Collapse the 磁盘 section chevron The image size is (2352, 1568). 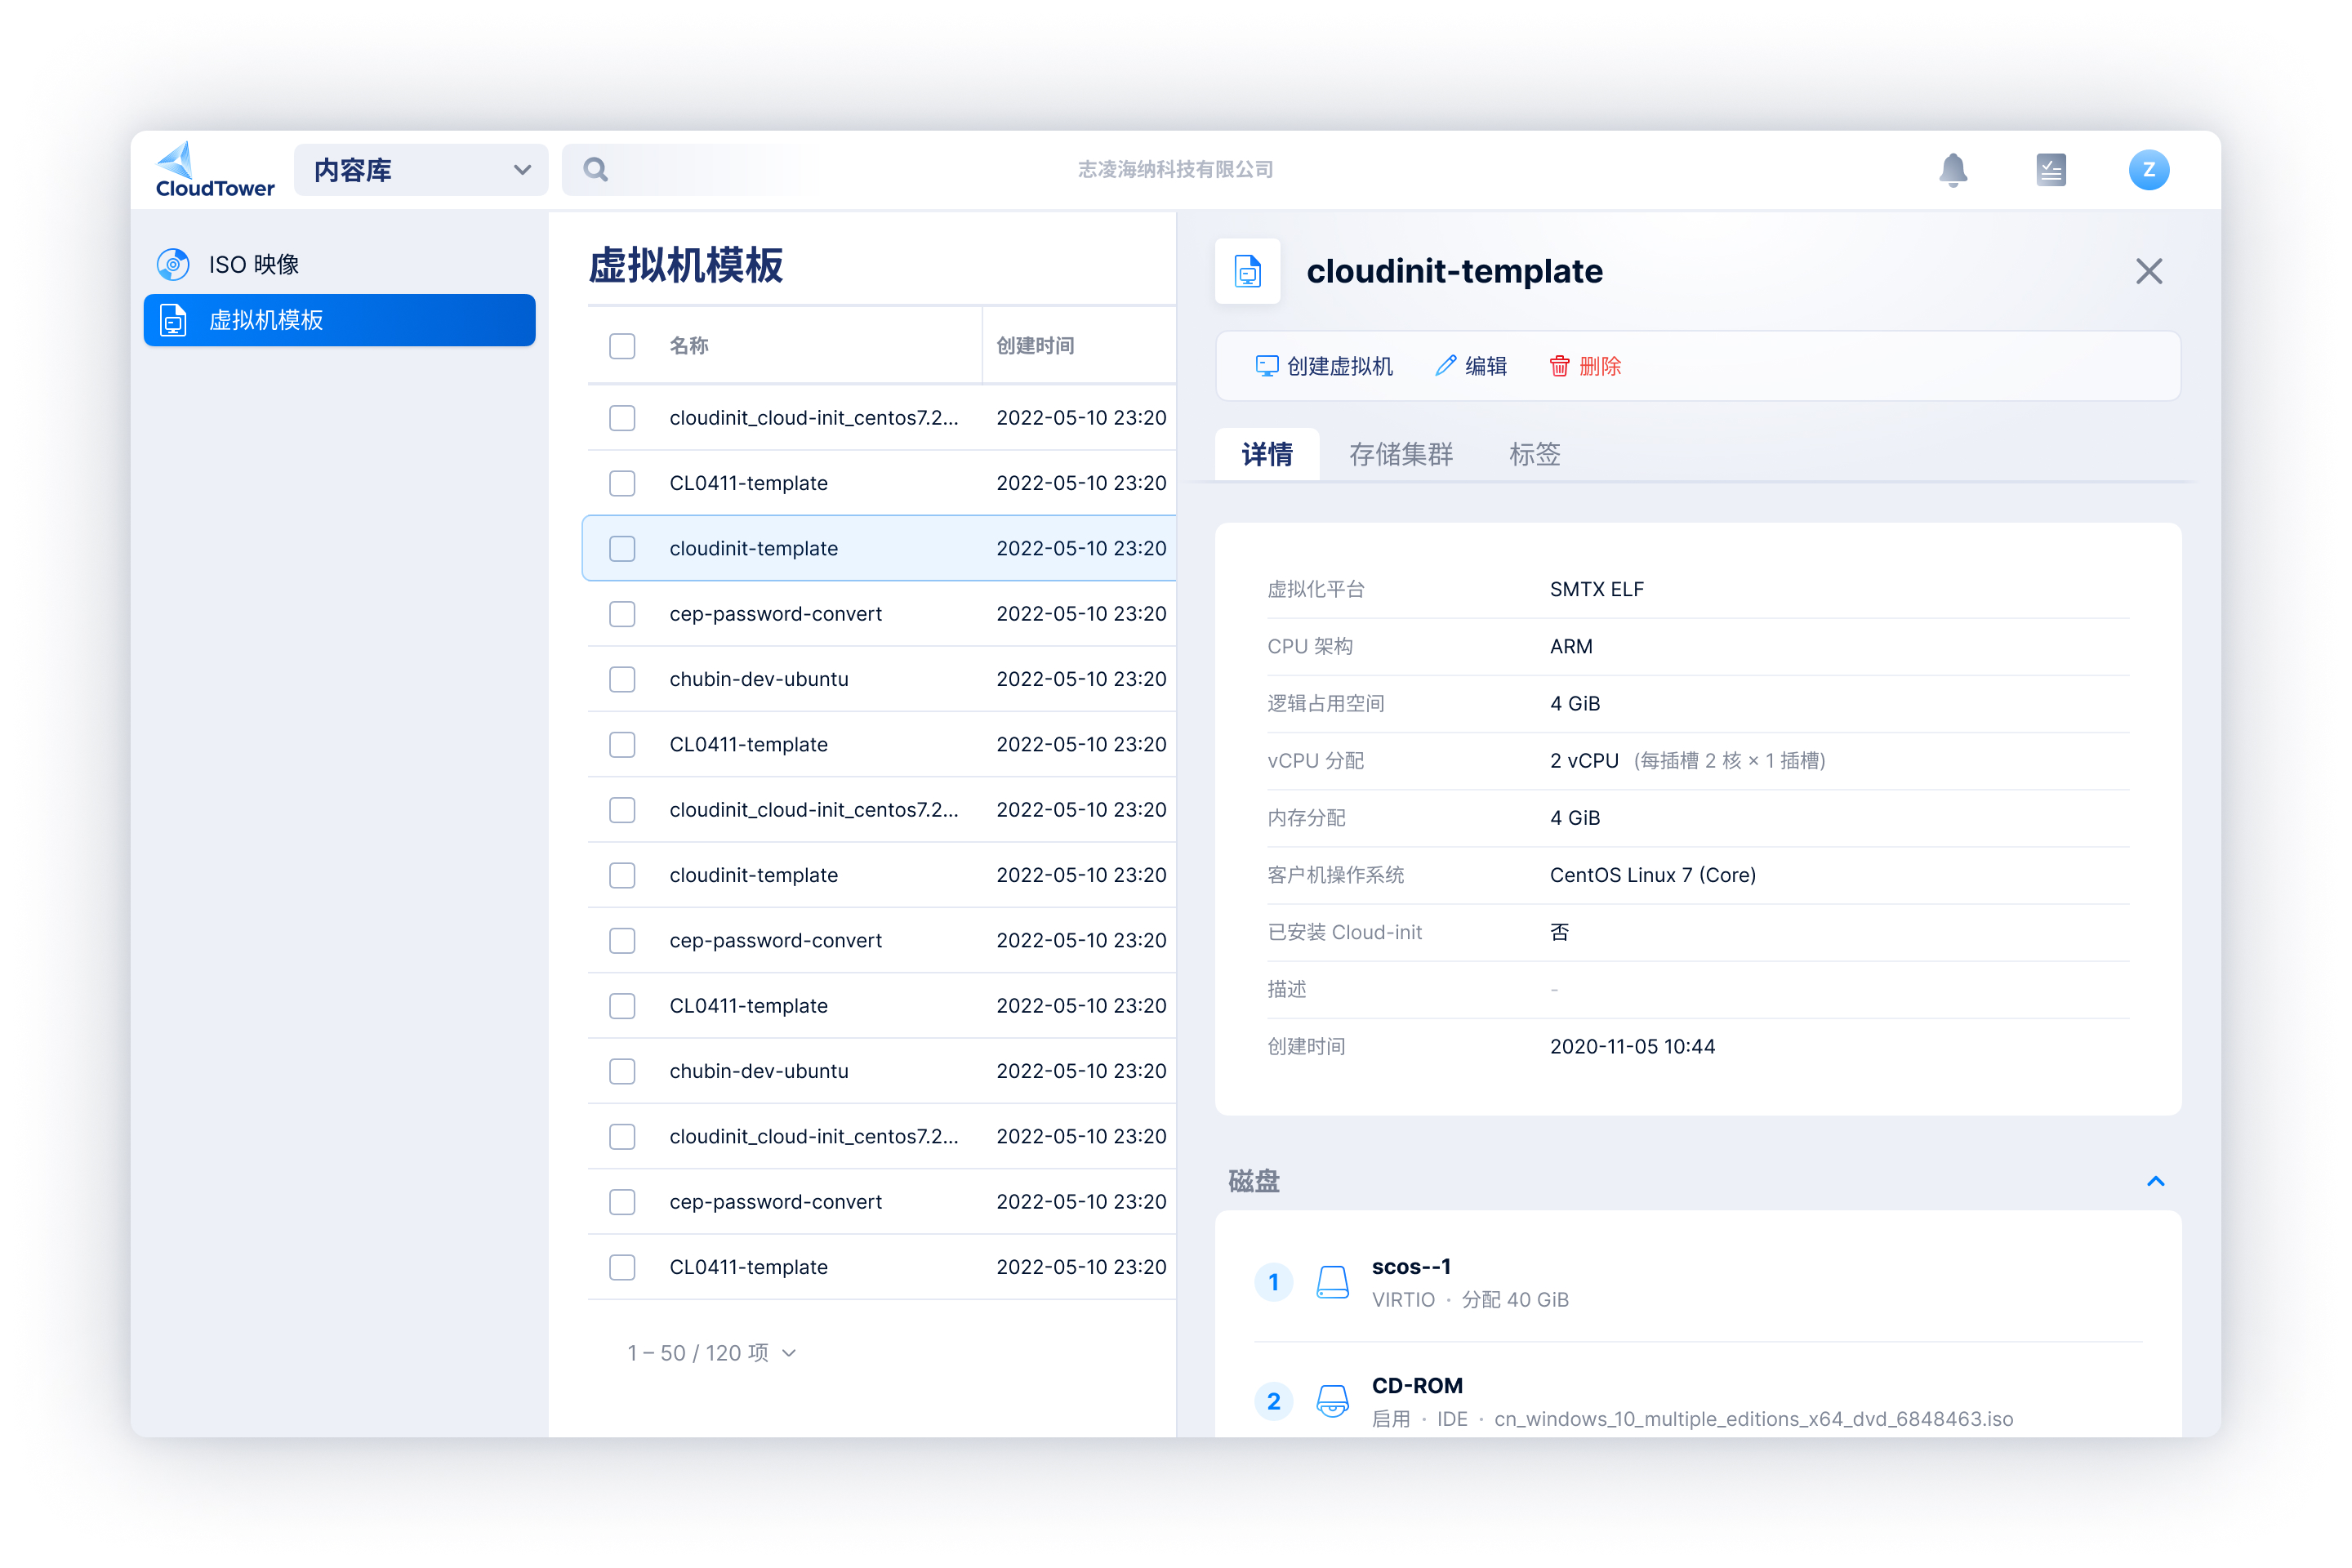point(2155,1182)
